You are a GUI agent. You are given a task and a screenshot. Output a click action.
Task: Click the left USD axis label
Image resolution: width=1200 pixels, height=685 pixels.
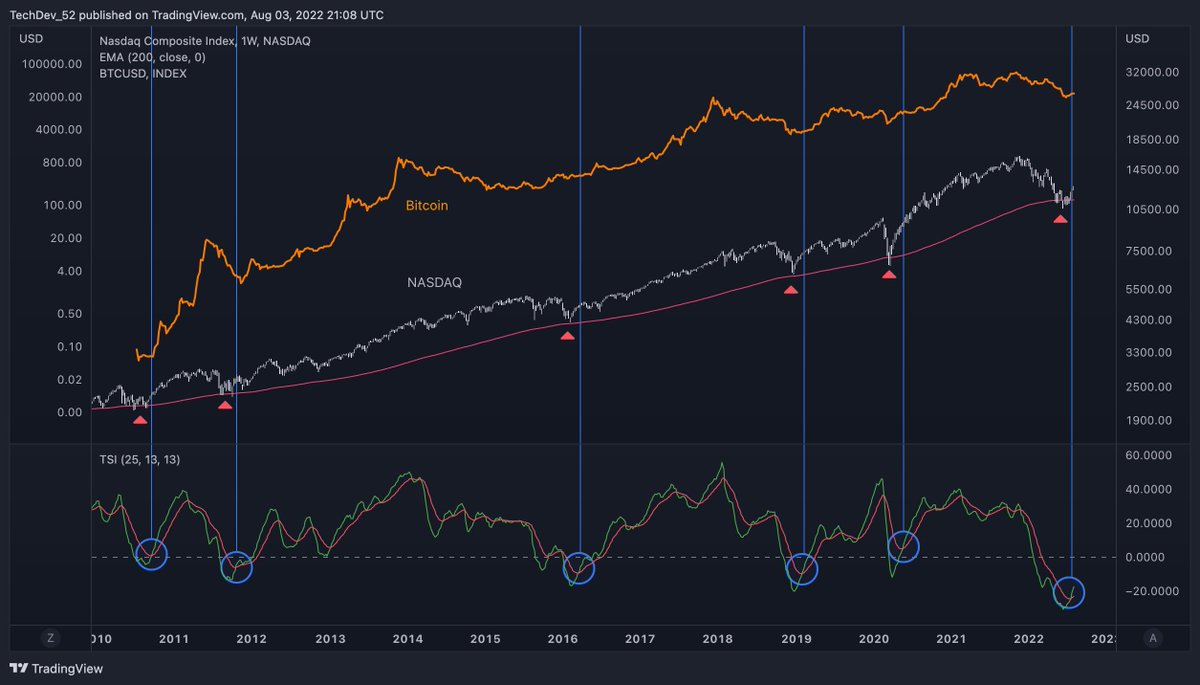[x=29, y=39]
